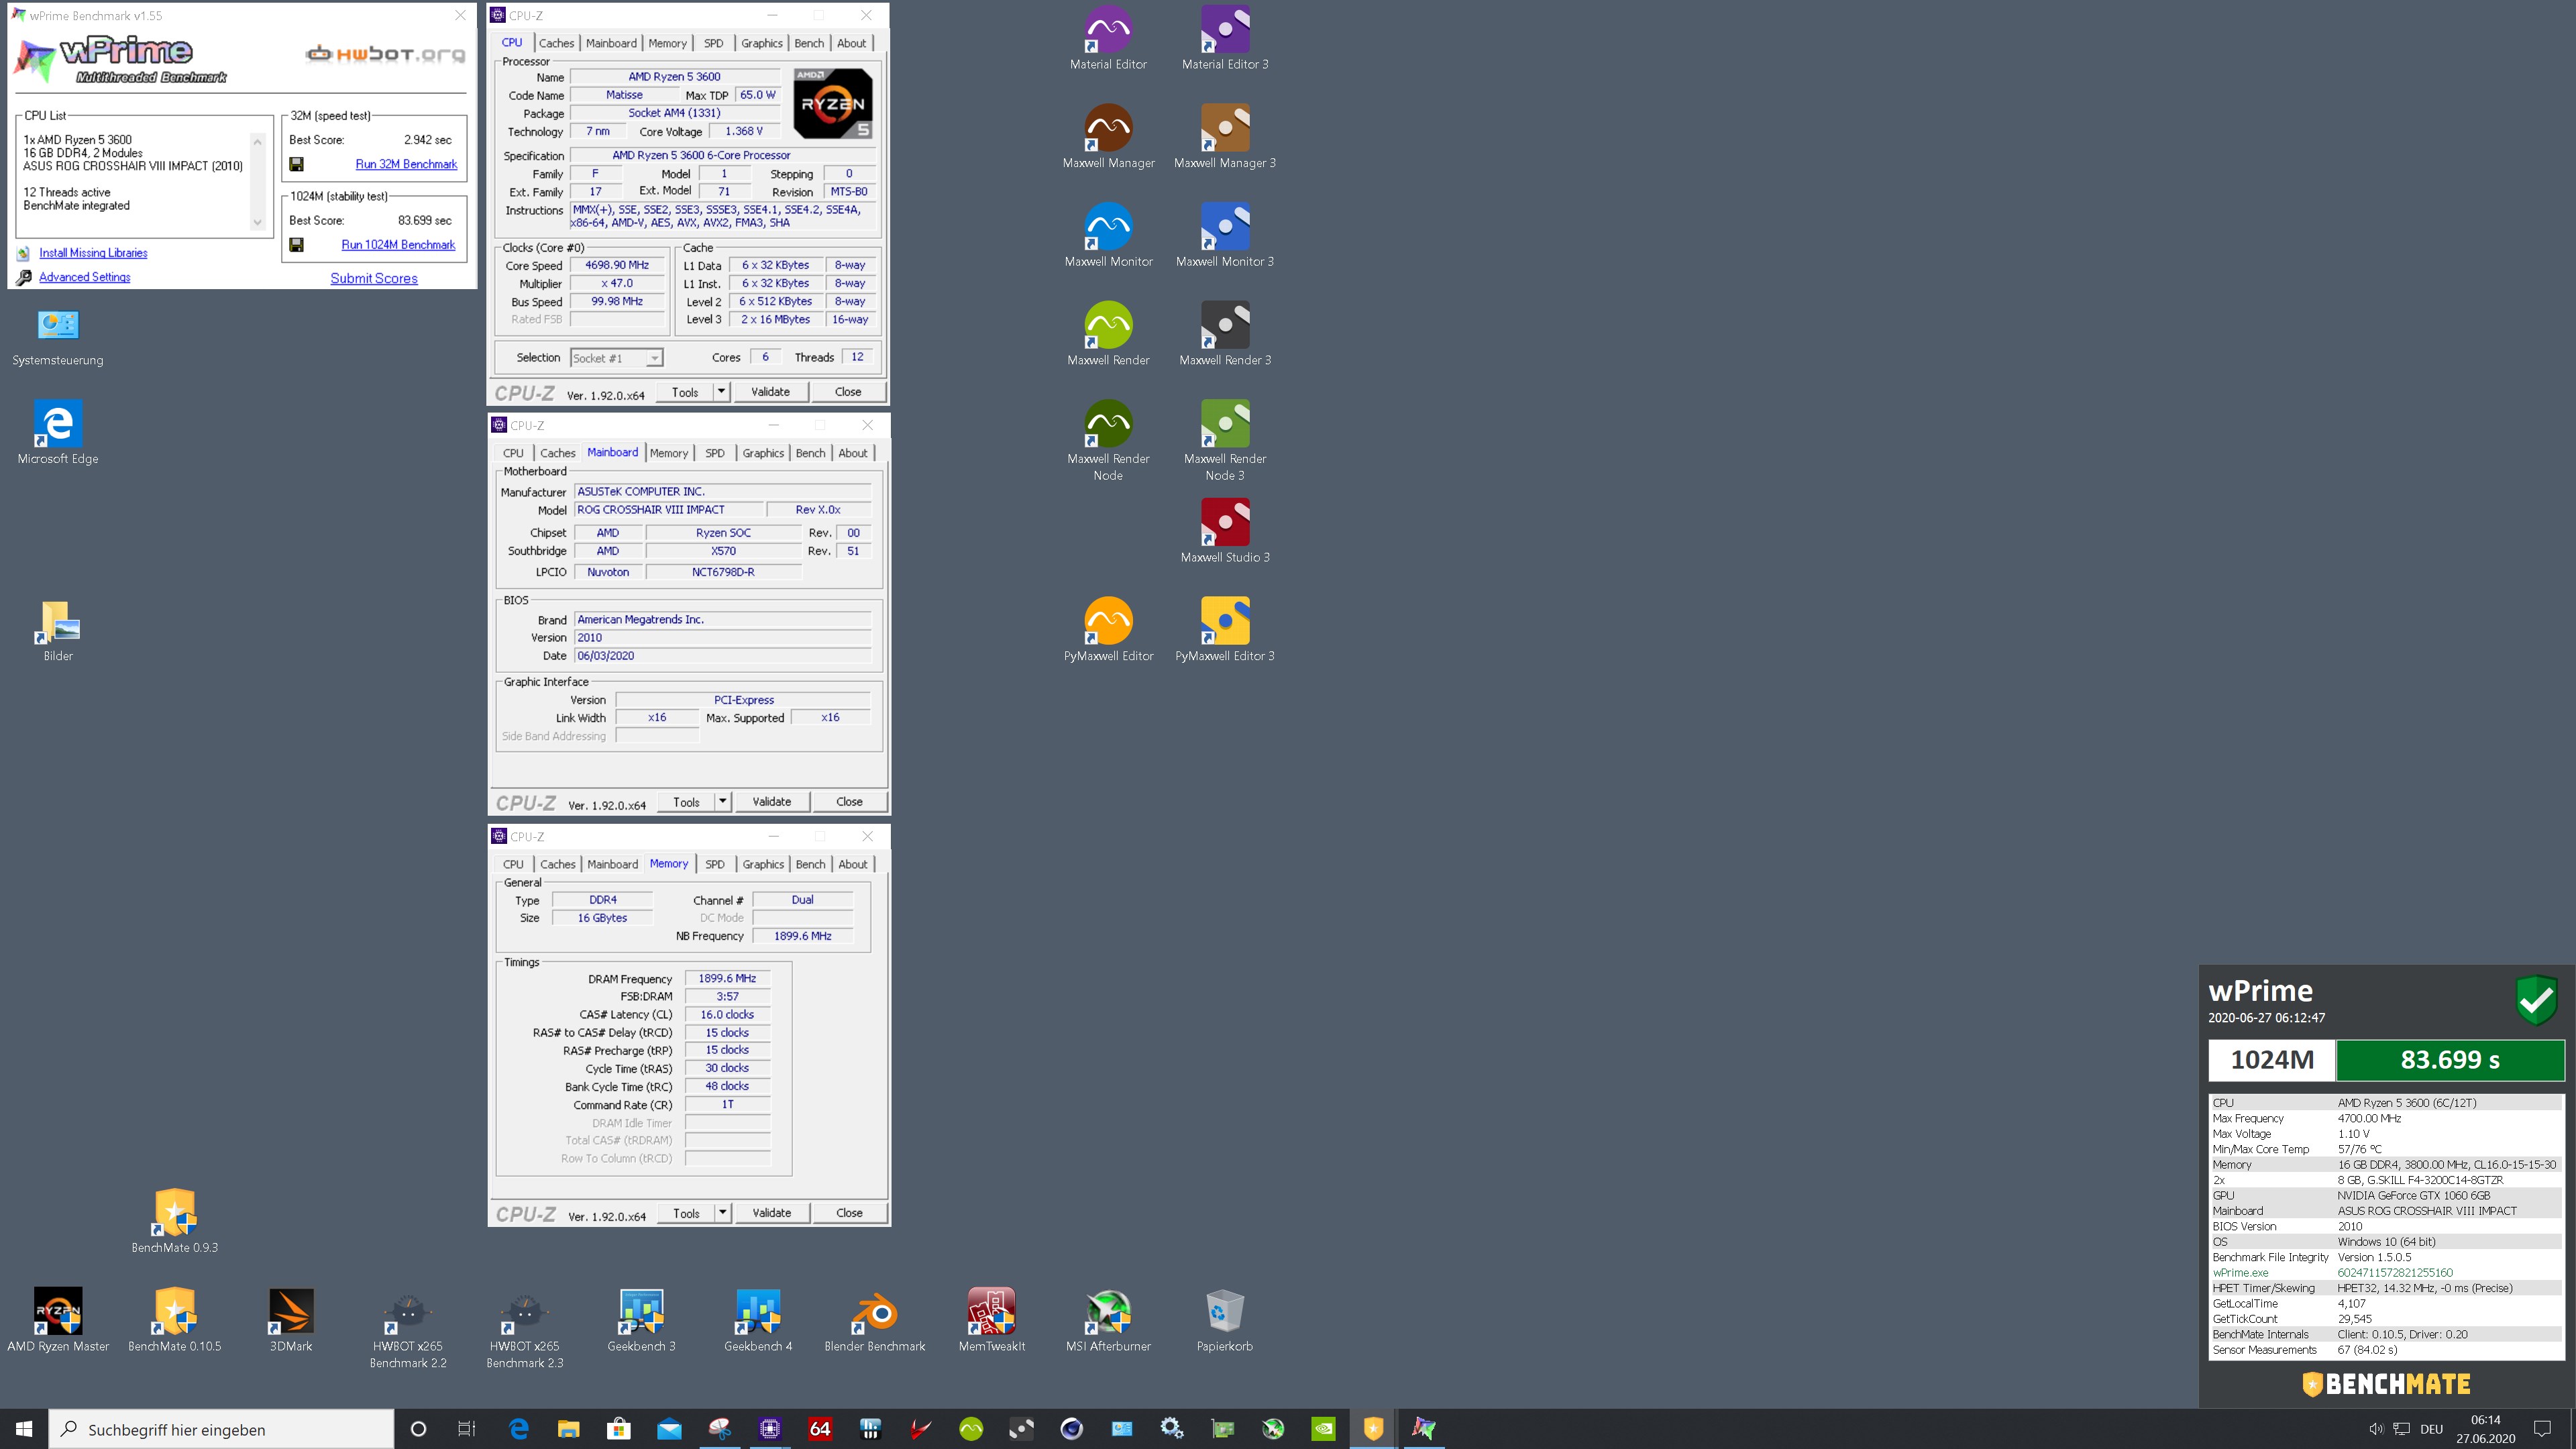Open the SPD tab in the Mainboard CPU-Z window
Screen dimensions: 2576x1449
click(x=715, y=453)
